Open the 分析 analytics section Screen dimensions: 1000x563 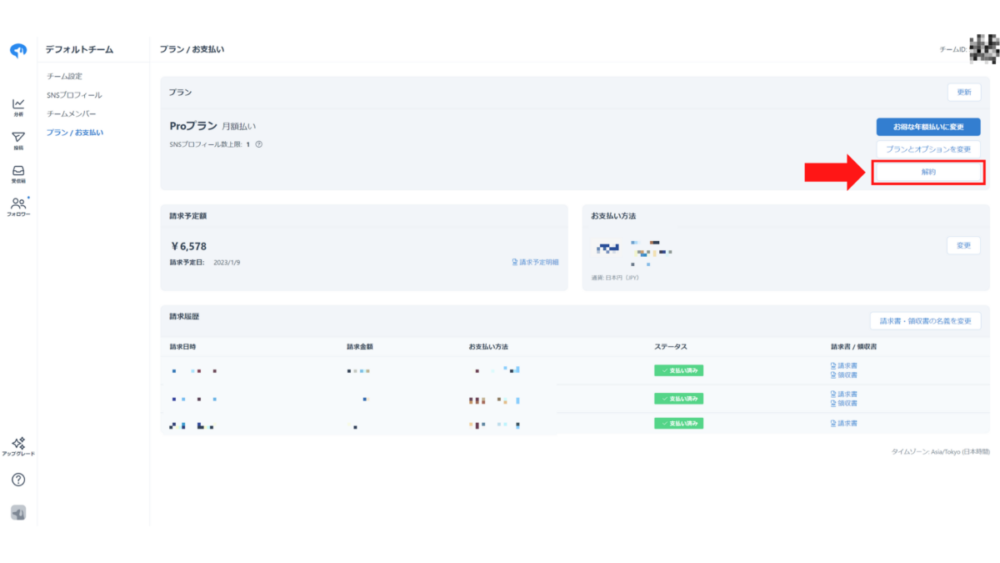(18, 106)
